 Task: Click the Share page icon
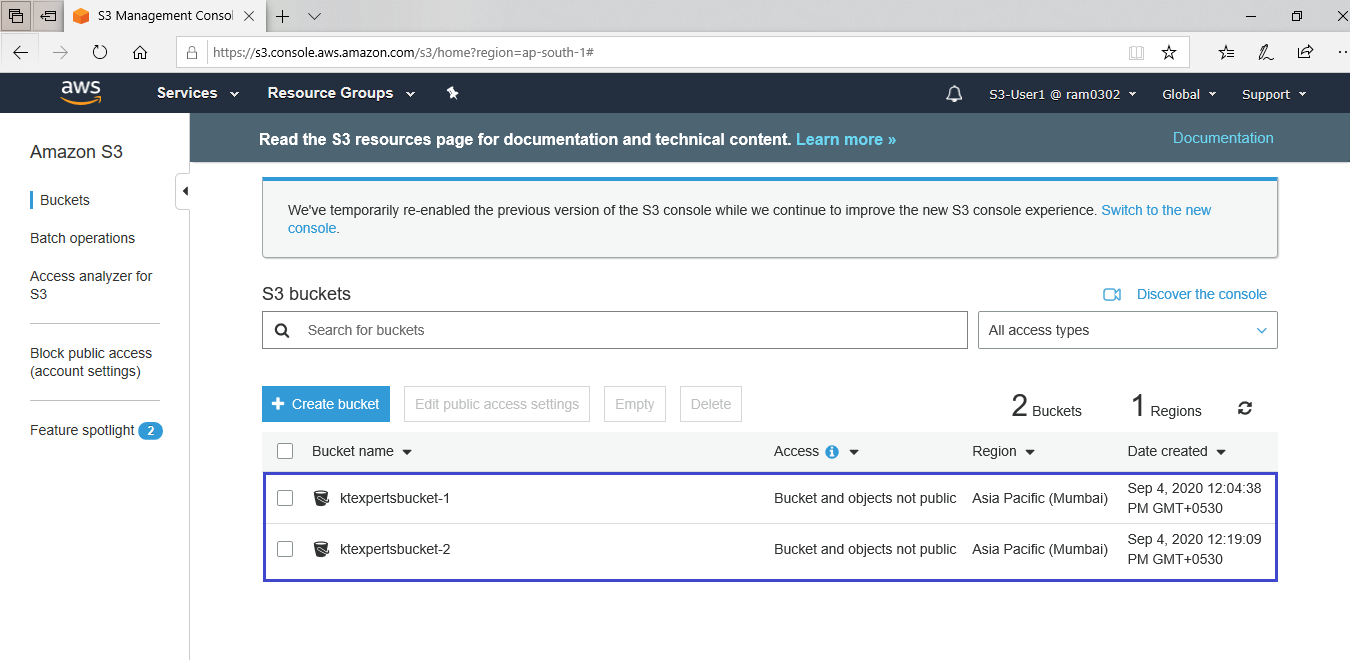pos(1305,52)
